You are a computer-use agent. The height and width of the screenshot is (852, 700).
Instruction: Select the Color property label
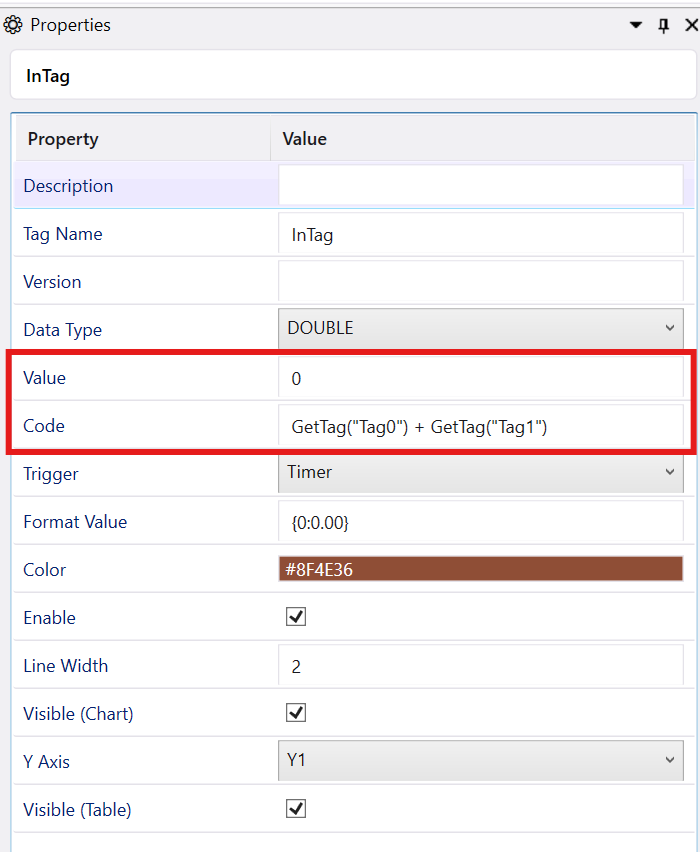[44, 569]
